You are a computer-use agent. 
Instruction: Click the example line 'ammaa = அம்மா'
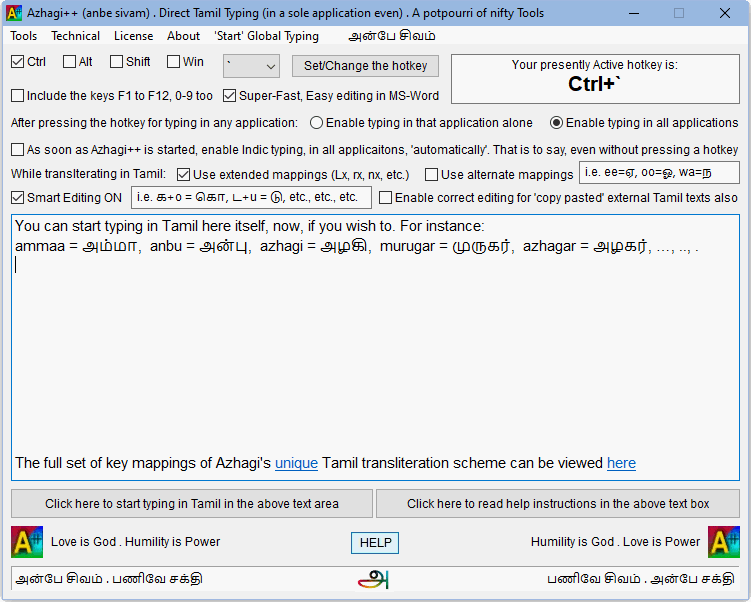tap(77, 246)
